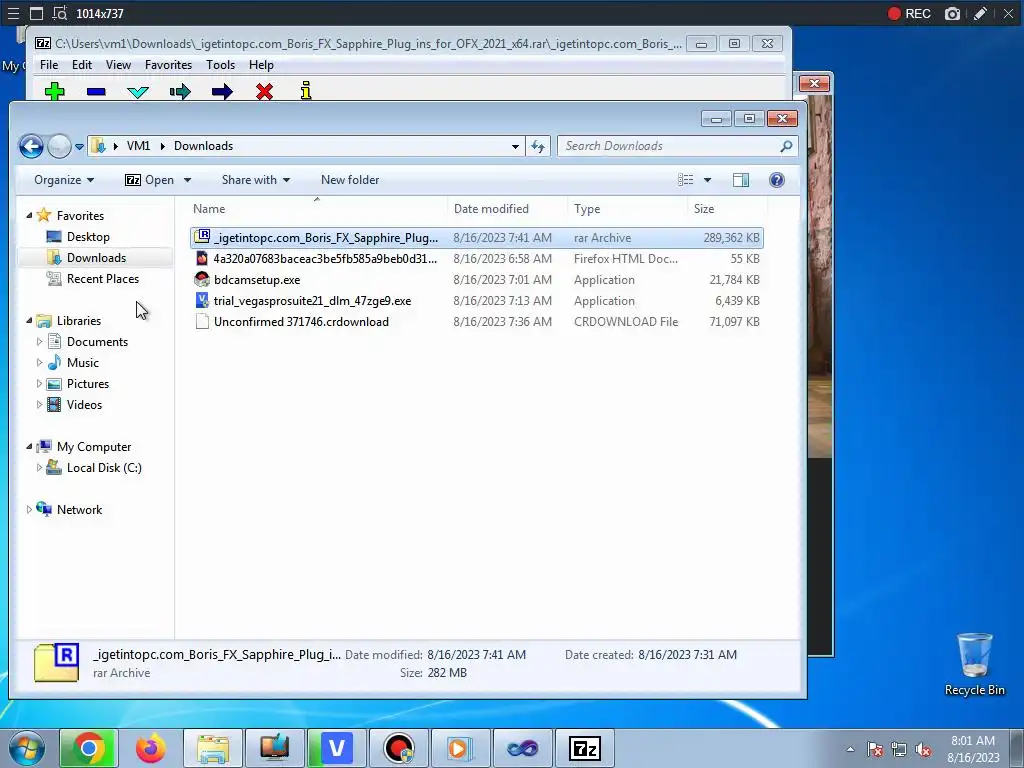Select the Unconfirmed 371746.crdownload file
Screen dimensions: 1024x768
(x=477, y=322)
